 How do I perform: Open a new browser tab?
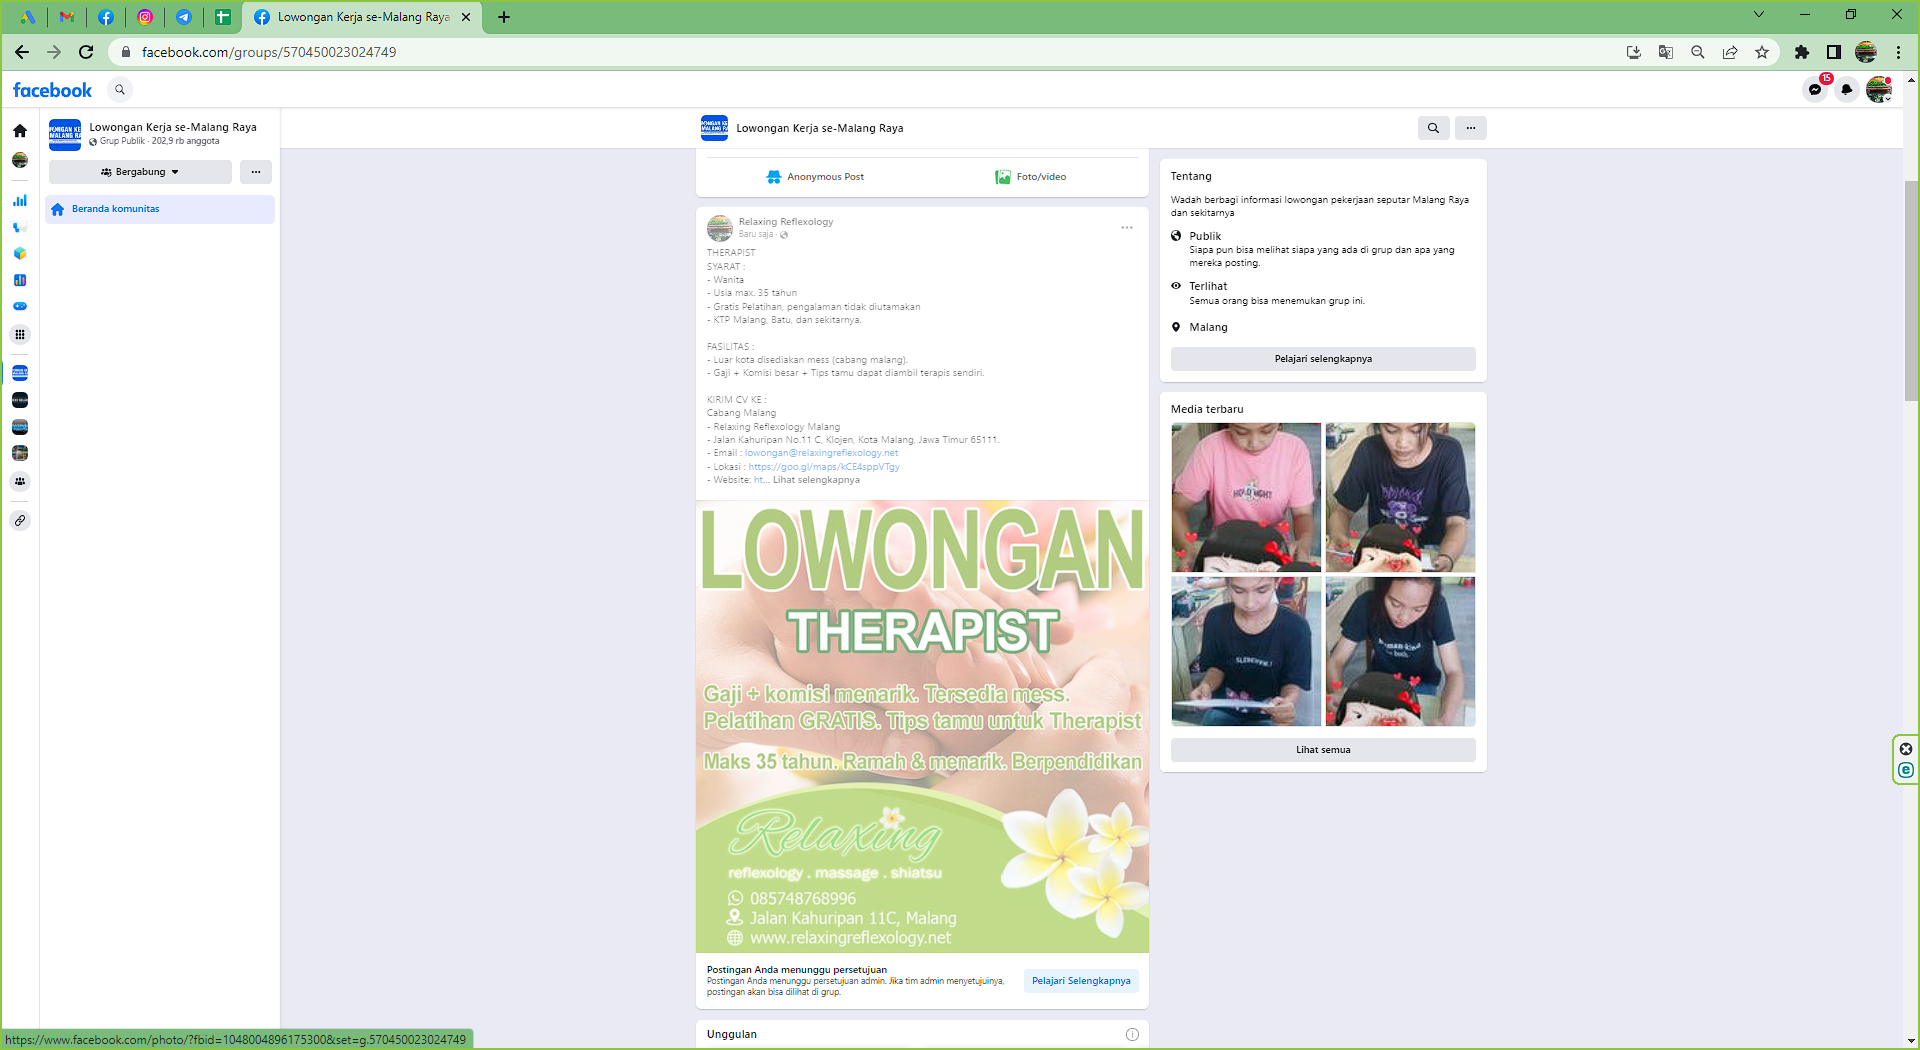(504, 17)
